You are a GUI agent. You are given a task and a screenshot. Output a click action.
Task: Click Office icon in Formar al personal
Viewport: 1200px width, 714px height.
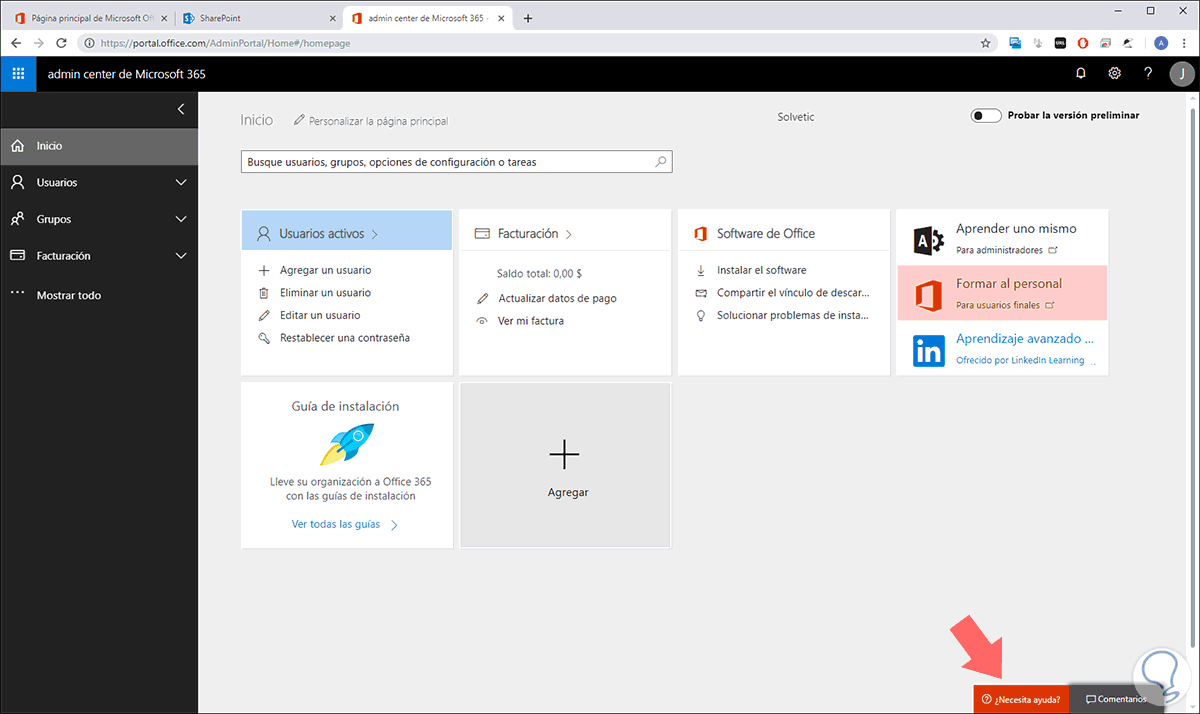point(930,295)
